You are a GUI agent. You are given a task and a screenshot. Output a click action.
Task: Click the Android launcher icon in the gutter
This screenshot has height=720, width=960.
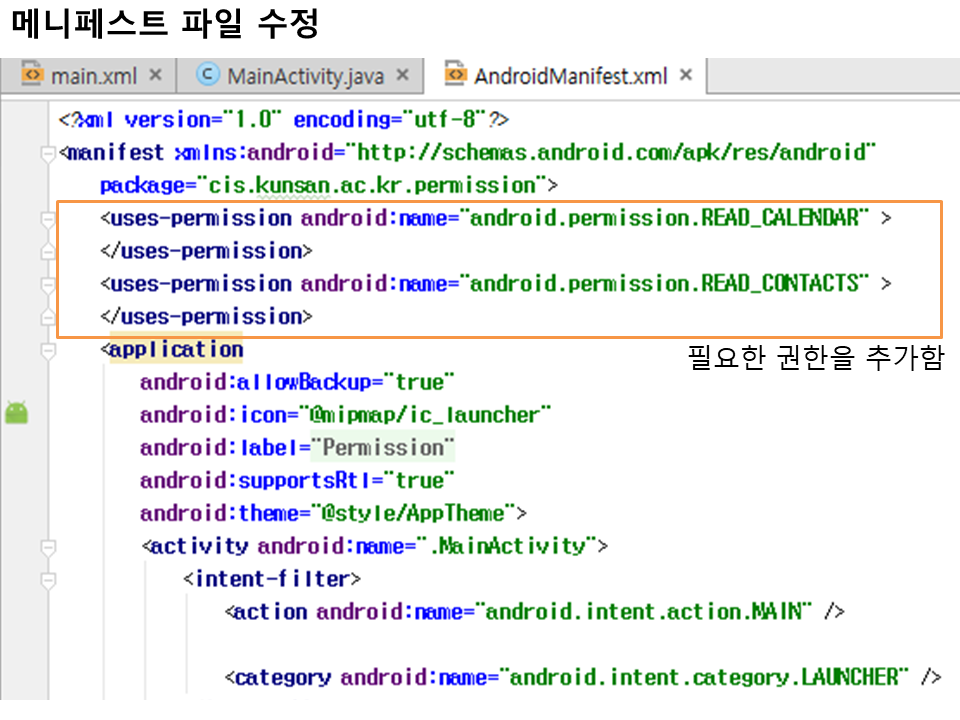click(16, 412)
